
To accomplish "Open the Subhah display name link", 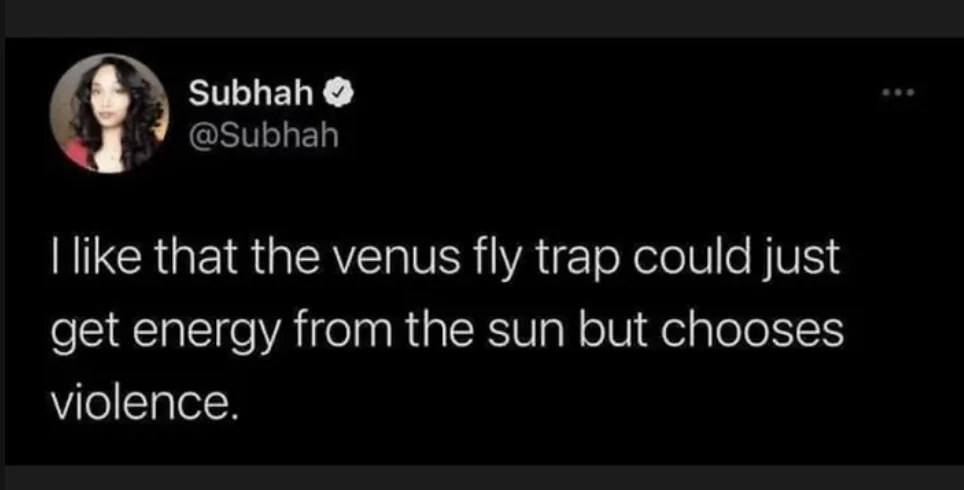I will point(251,93).
